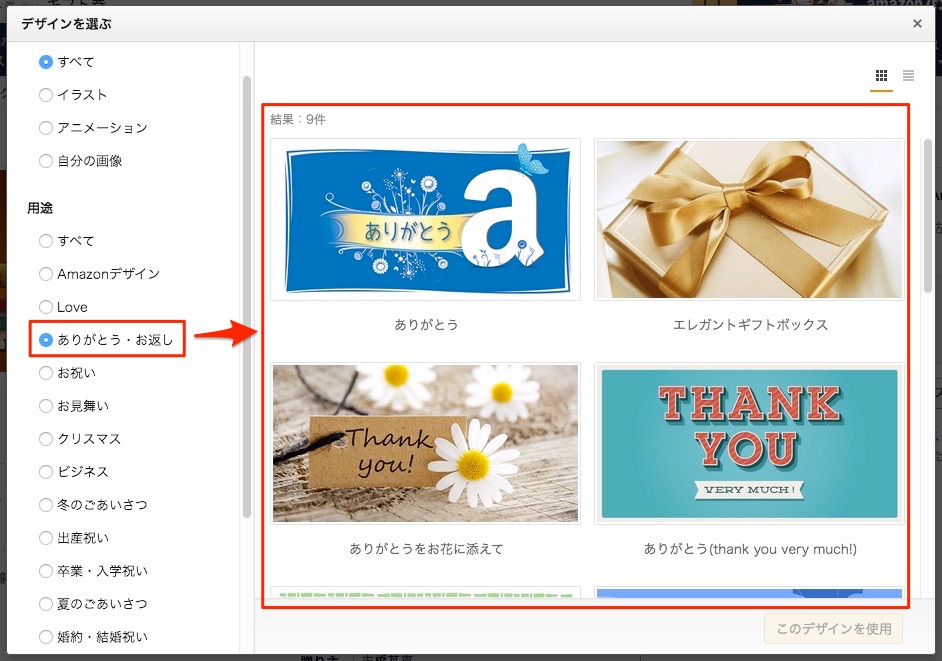Close the design picker dialog
This screenshot has width=942, height=661.
tap(917, 23)
